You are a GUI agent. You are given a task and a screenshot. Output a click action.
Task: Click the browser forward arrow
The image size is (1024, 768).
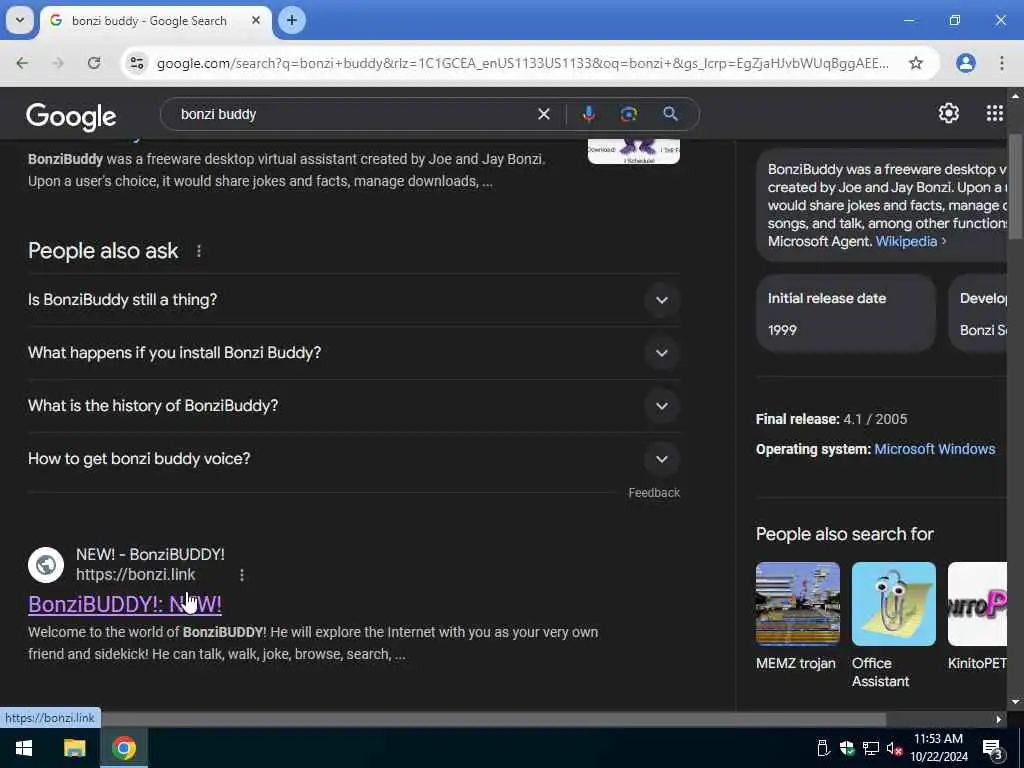tap(57, 63)
